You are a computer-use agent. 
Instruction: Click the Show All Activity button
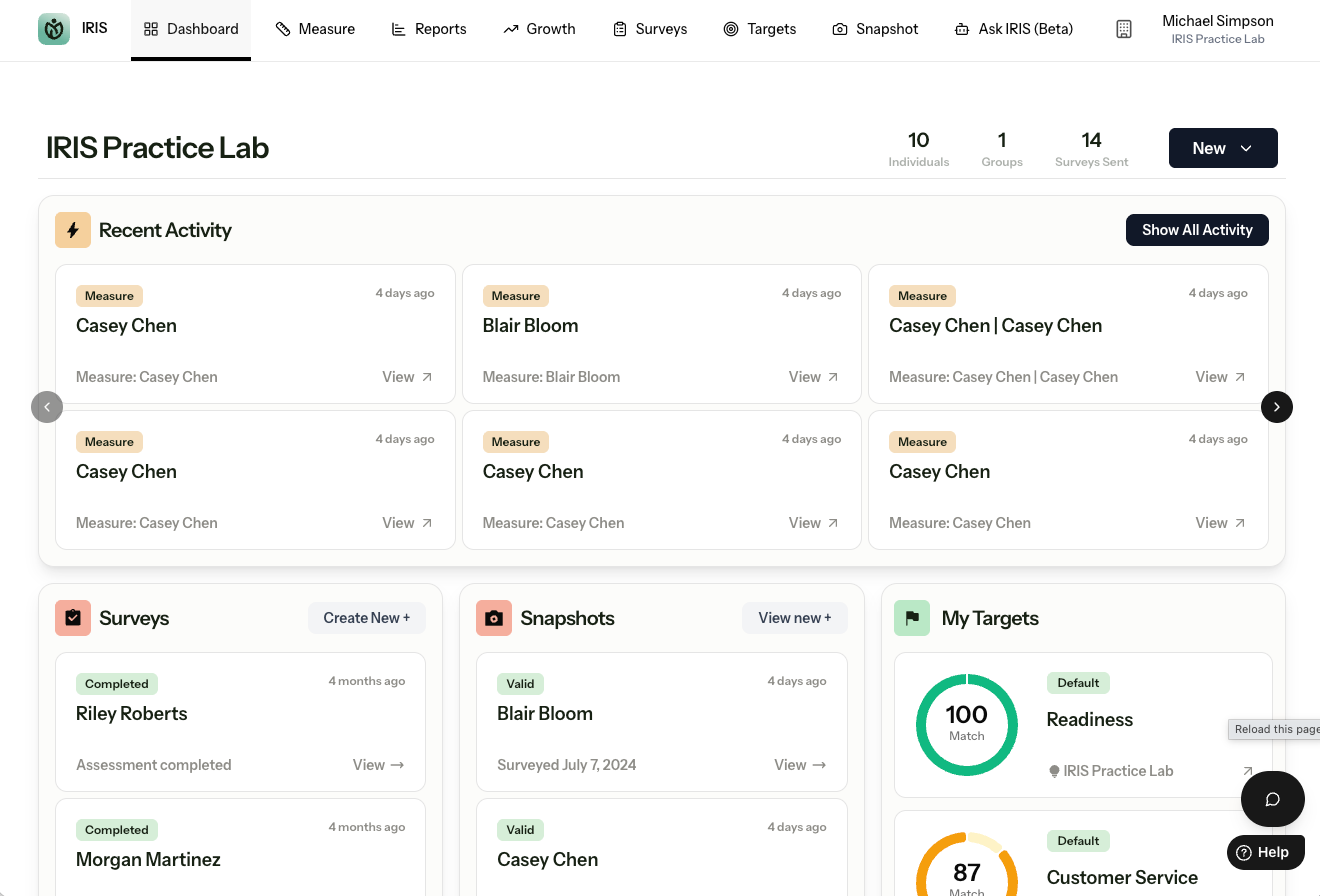tap(1197, 230)
